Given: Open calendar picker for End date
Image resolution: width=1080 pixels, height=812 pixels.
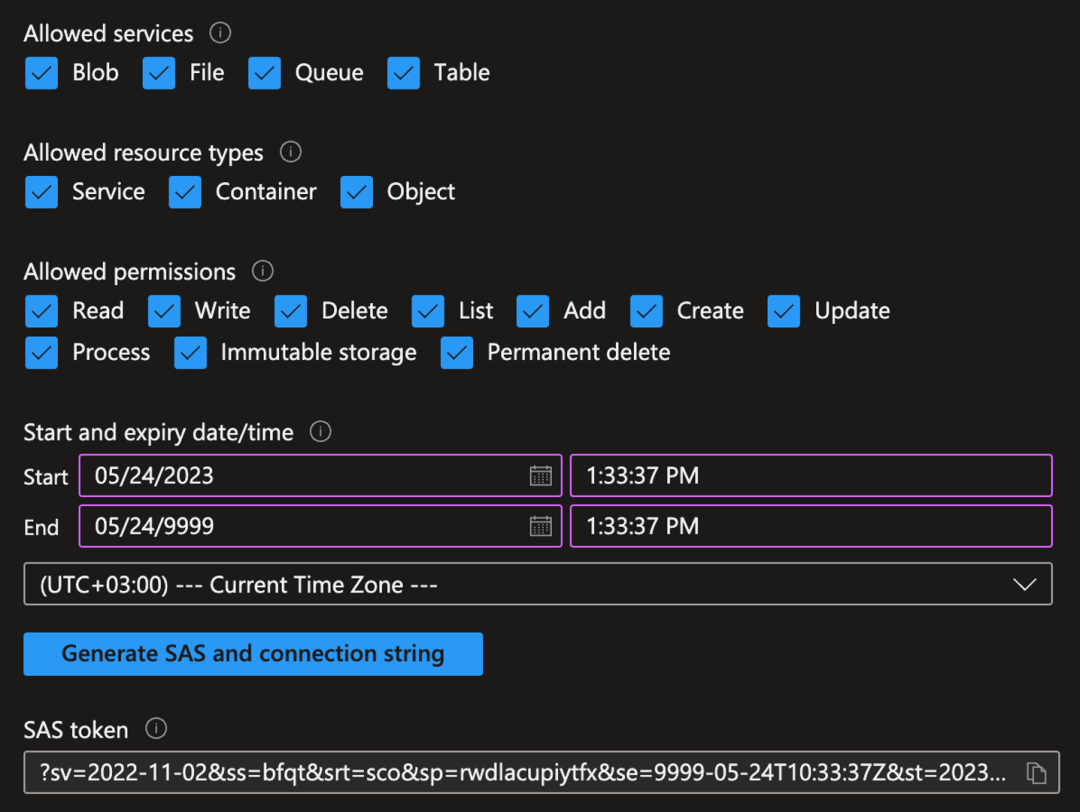Looking at the screenshot, I should (x=540, y=526).
